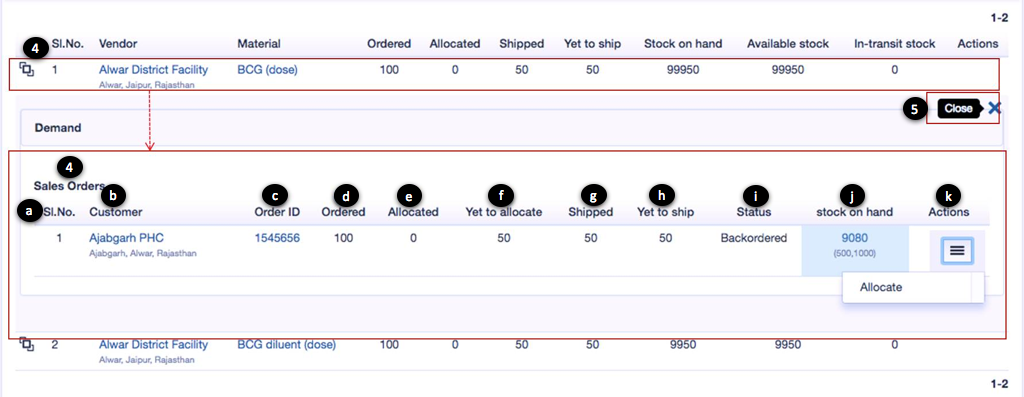Screen dimensions: 1024x397
Task: Close the demand panel with X icon
Action: pos(994,108)
